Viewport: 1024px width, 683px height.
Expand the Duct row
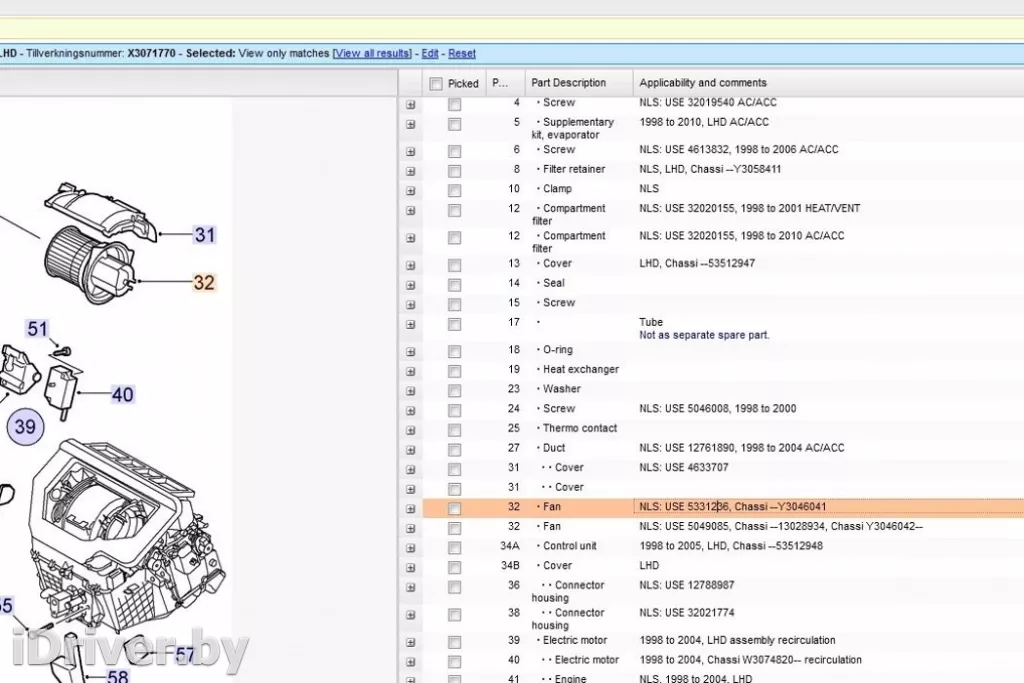(410, 449)
